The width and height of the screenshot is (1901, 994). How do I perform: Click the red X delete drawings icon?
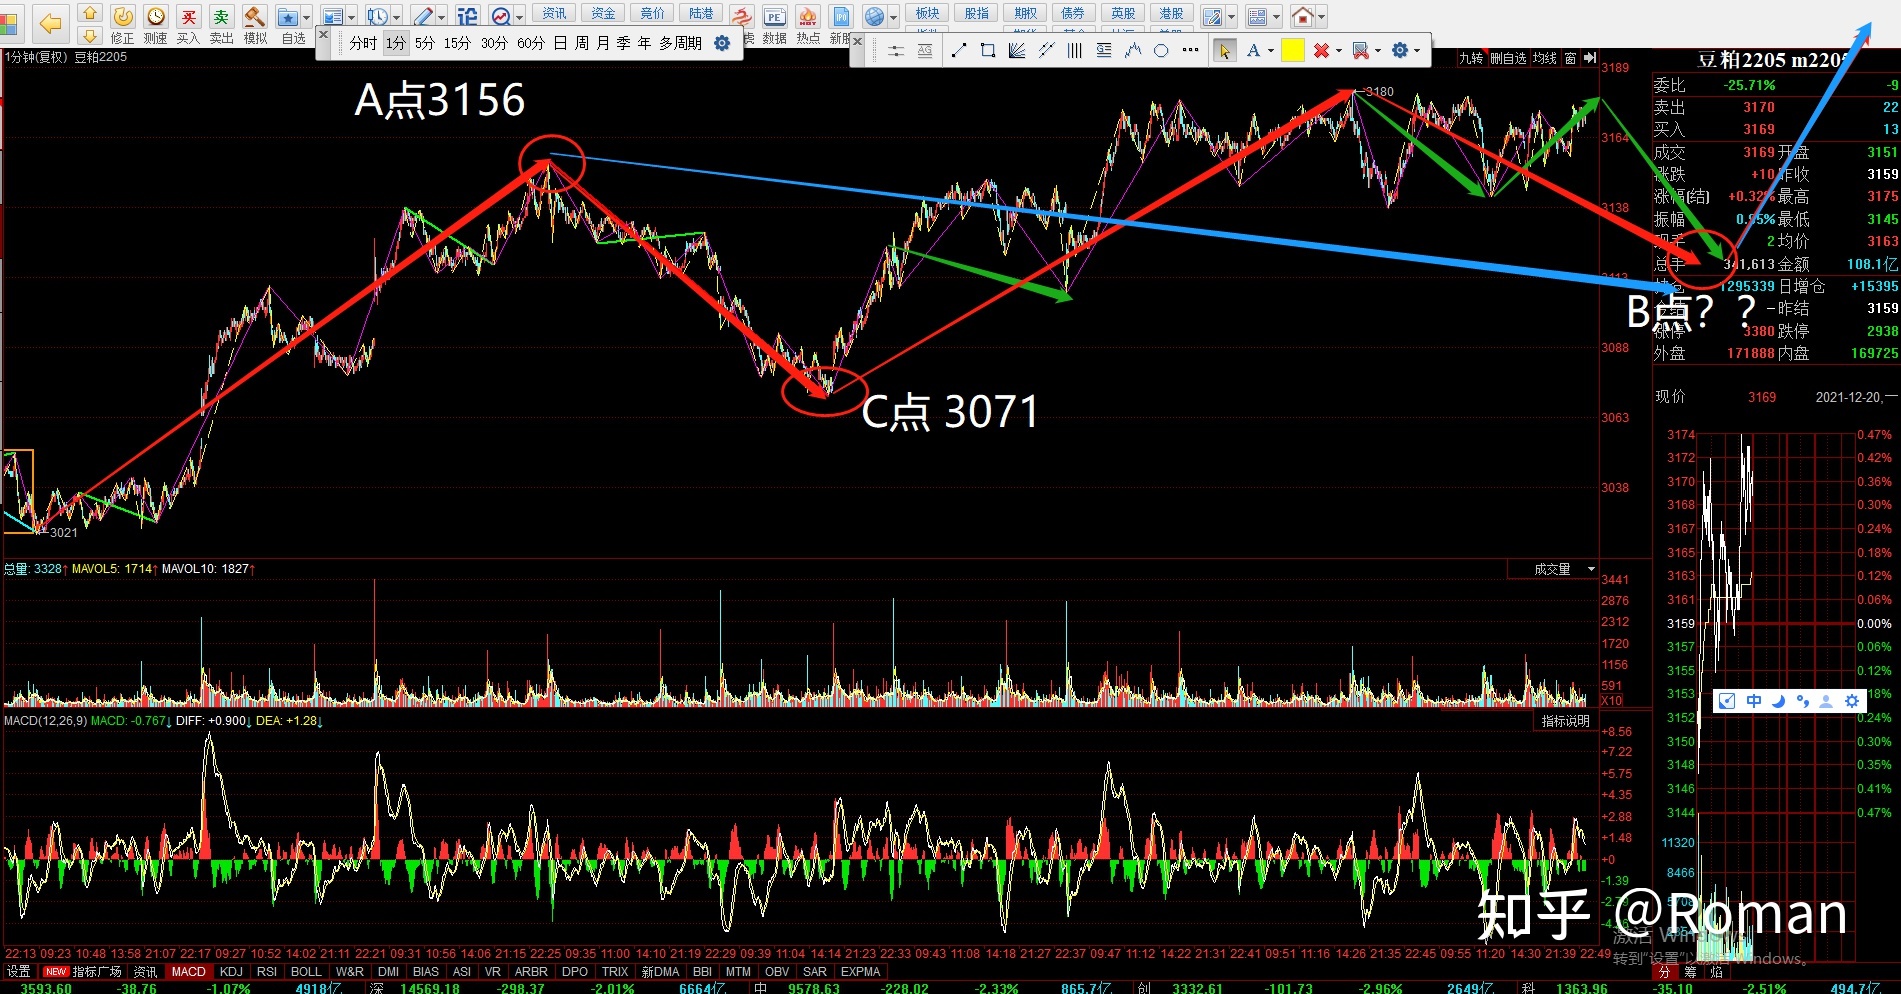(x=1321, y=51)
